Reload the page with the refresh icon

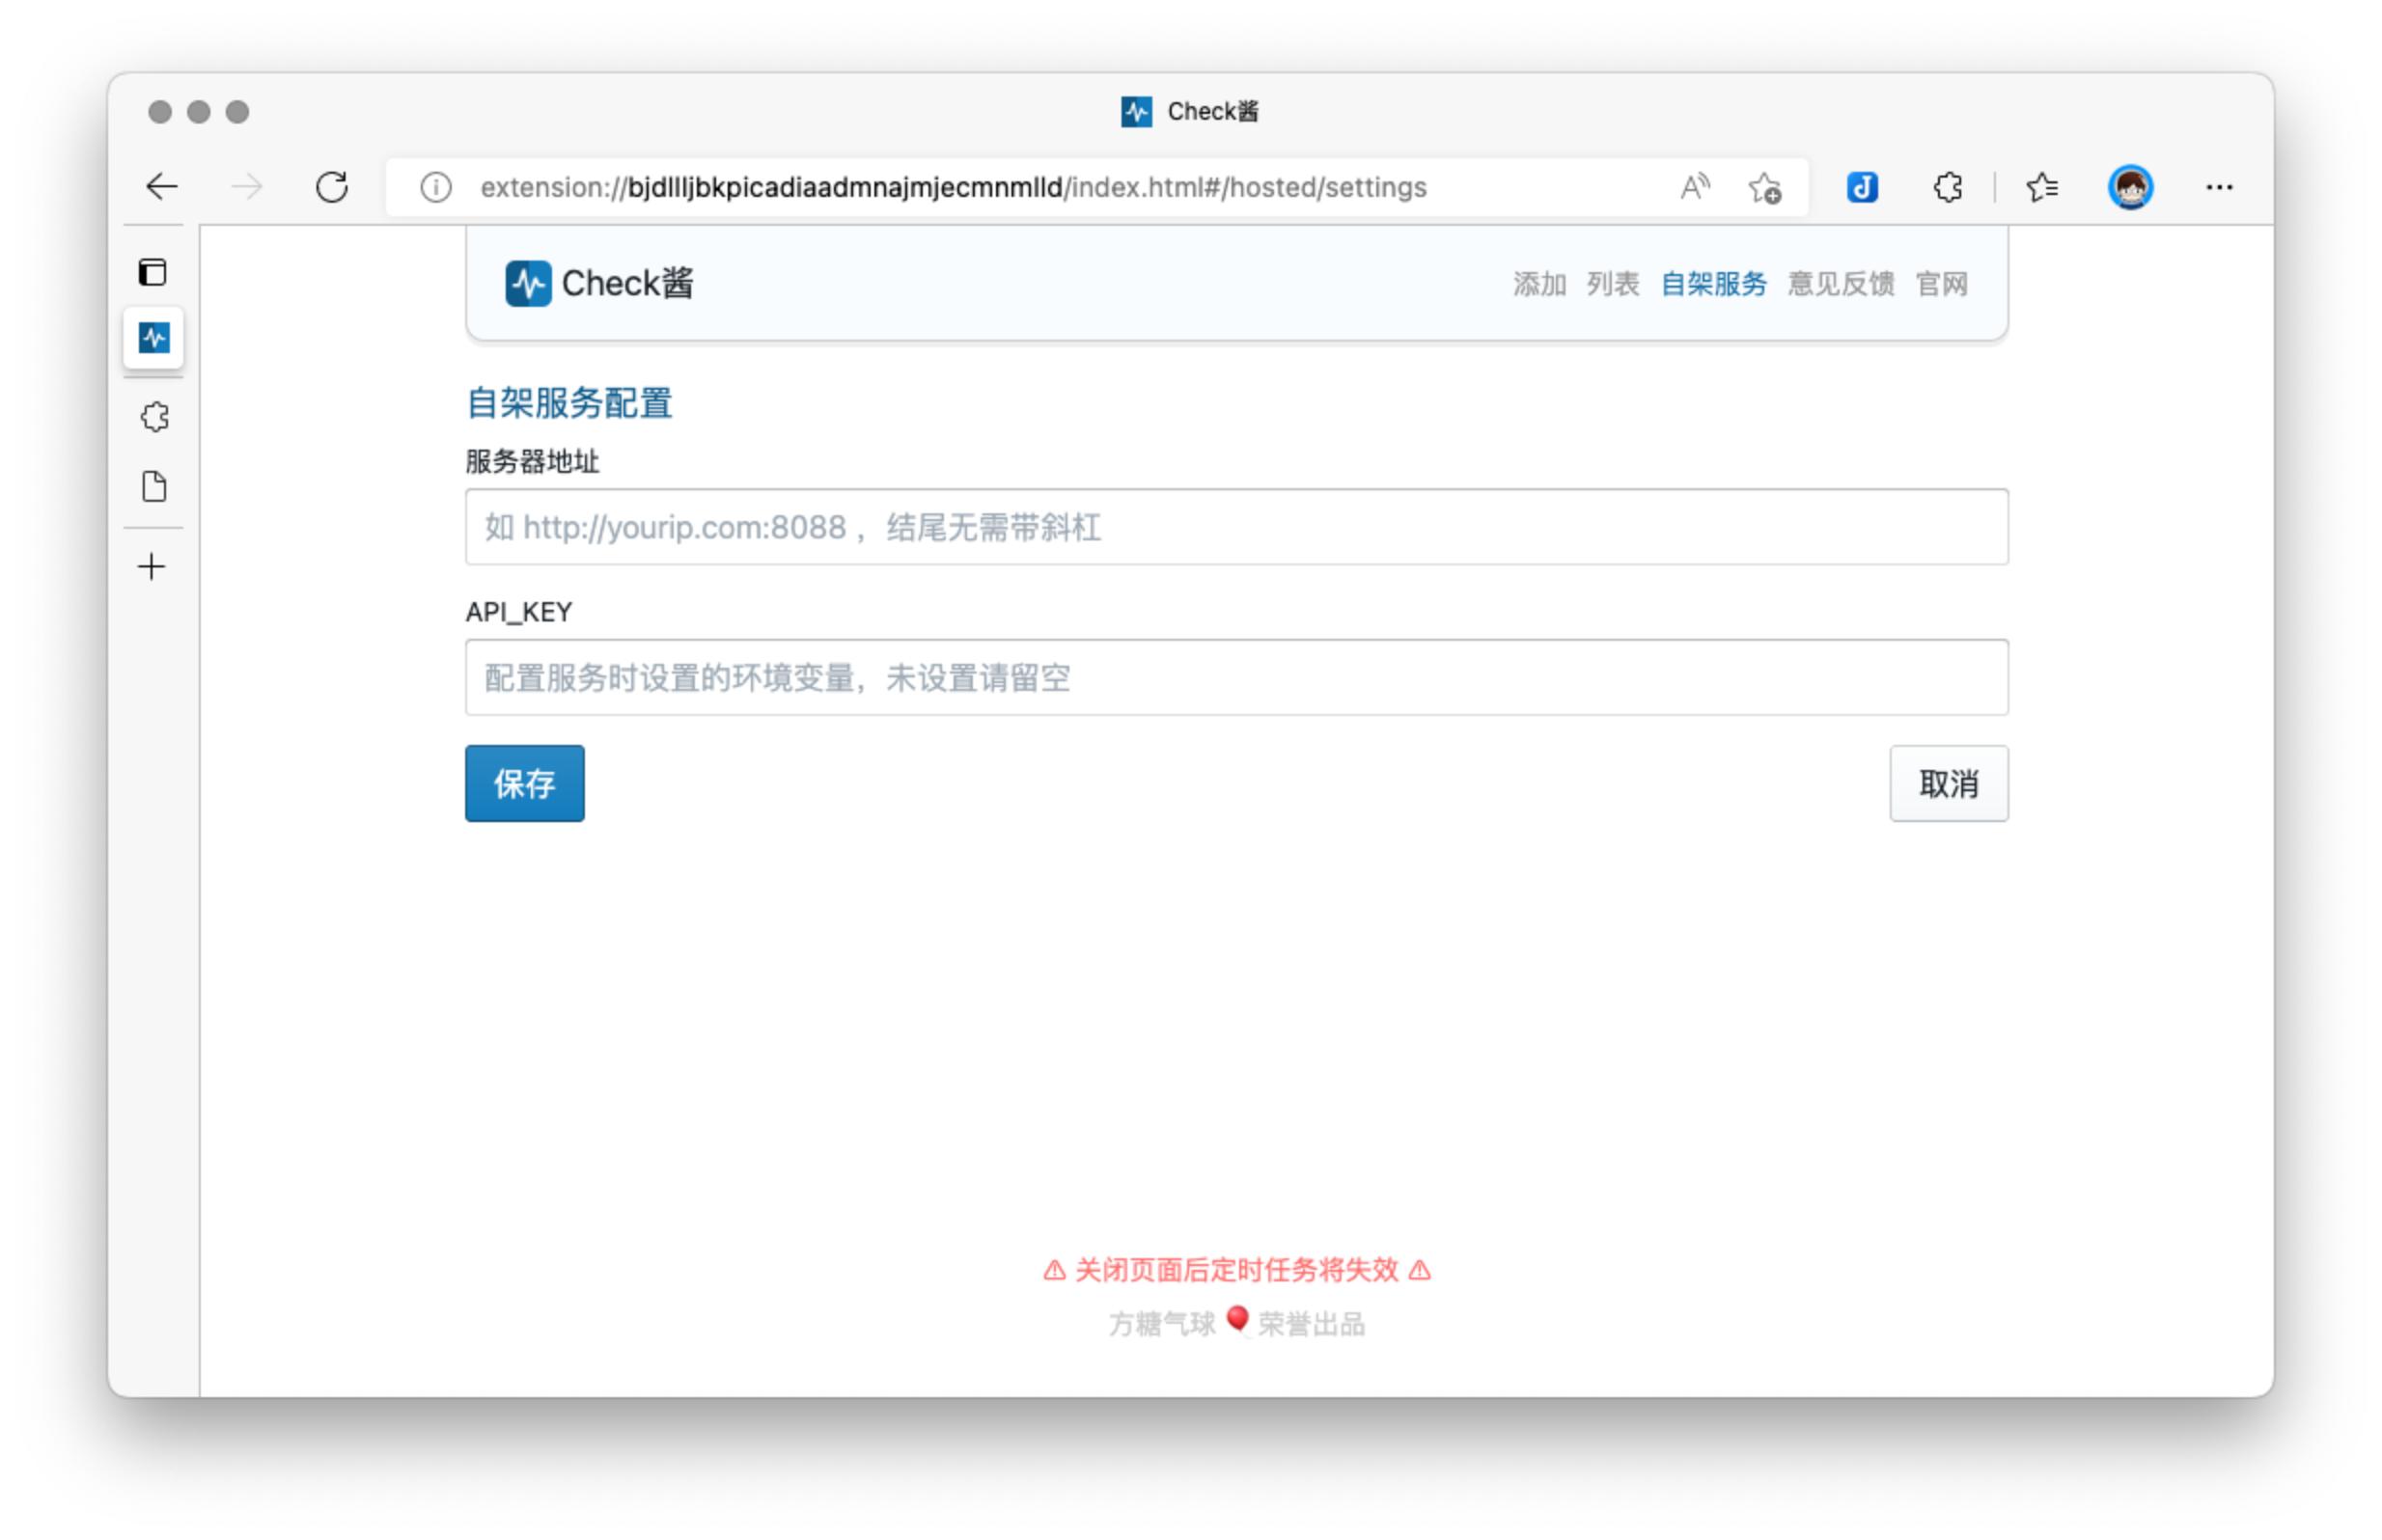coord(333,186)
